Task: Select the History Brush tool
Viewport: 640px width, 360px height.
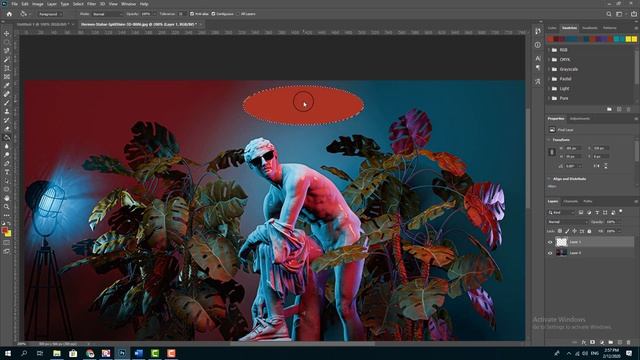Action: click(x=7, y=120)
